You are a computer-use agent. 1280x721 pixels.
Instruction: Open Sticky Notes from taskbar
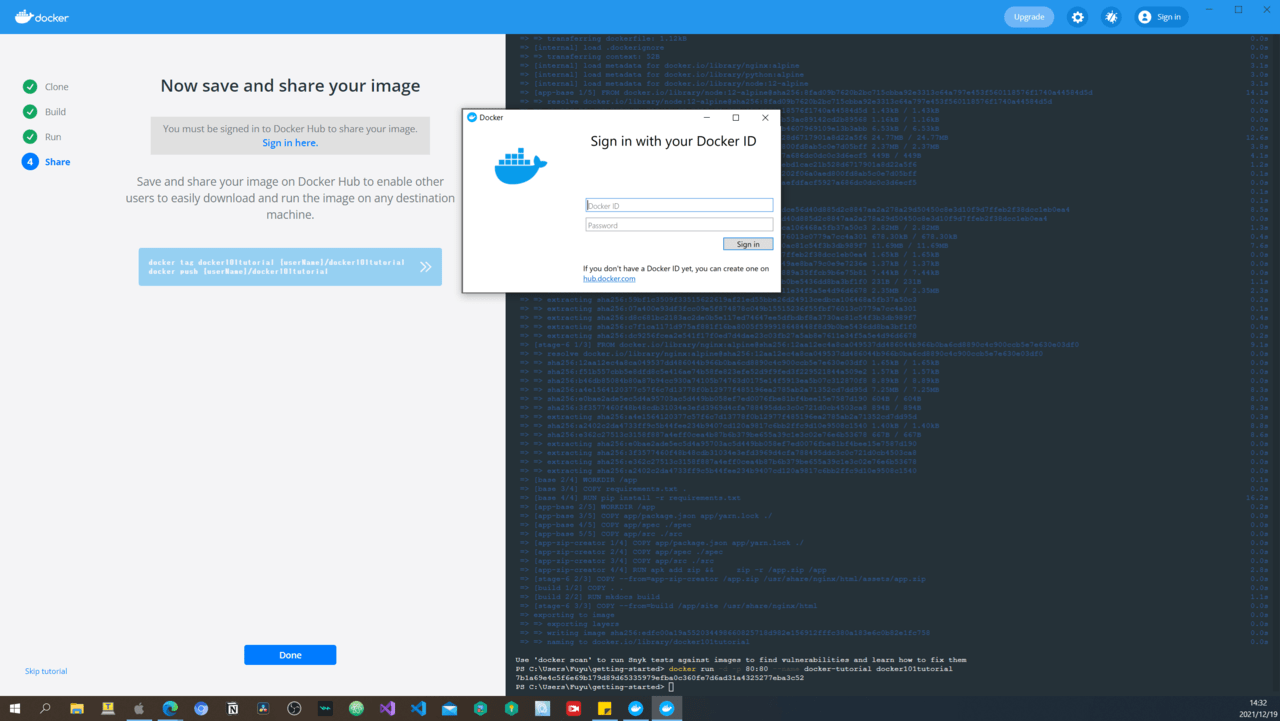point(604,708)
